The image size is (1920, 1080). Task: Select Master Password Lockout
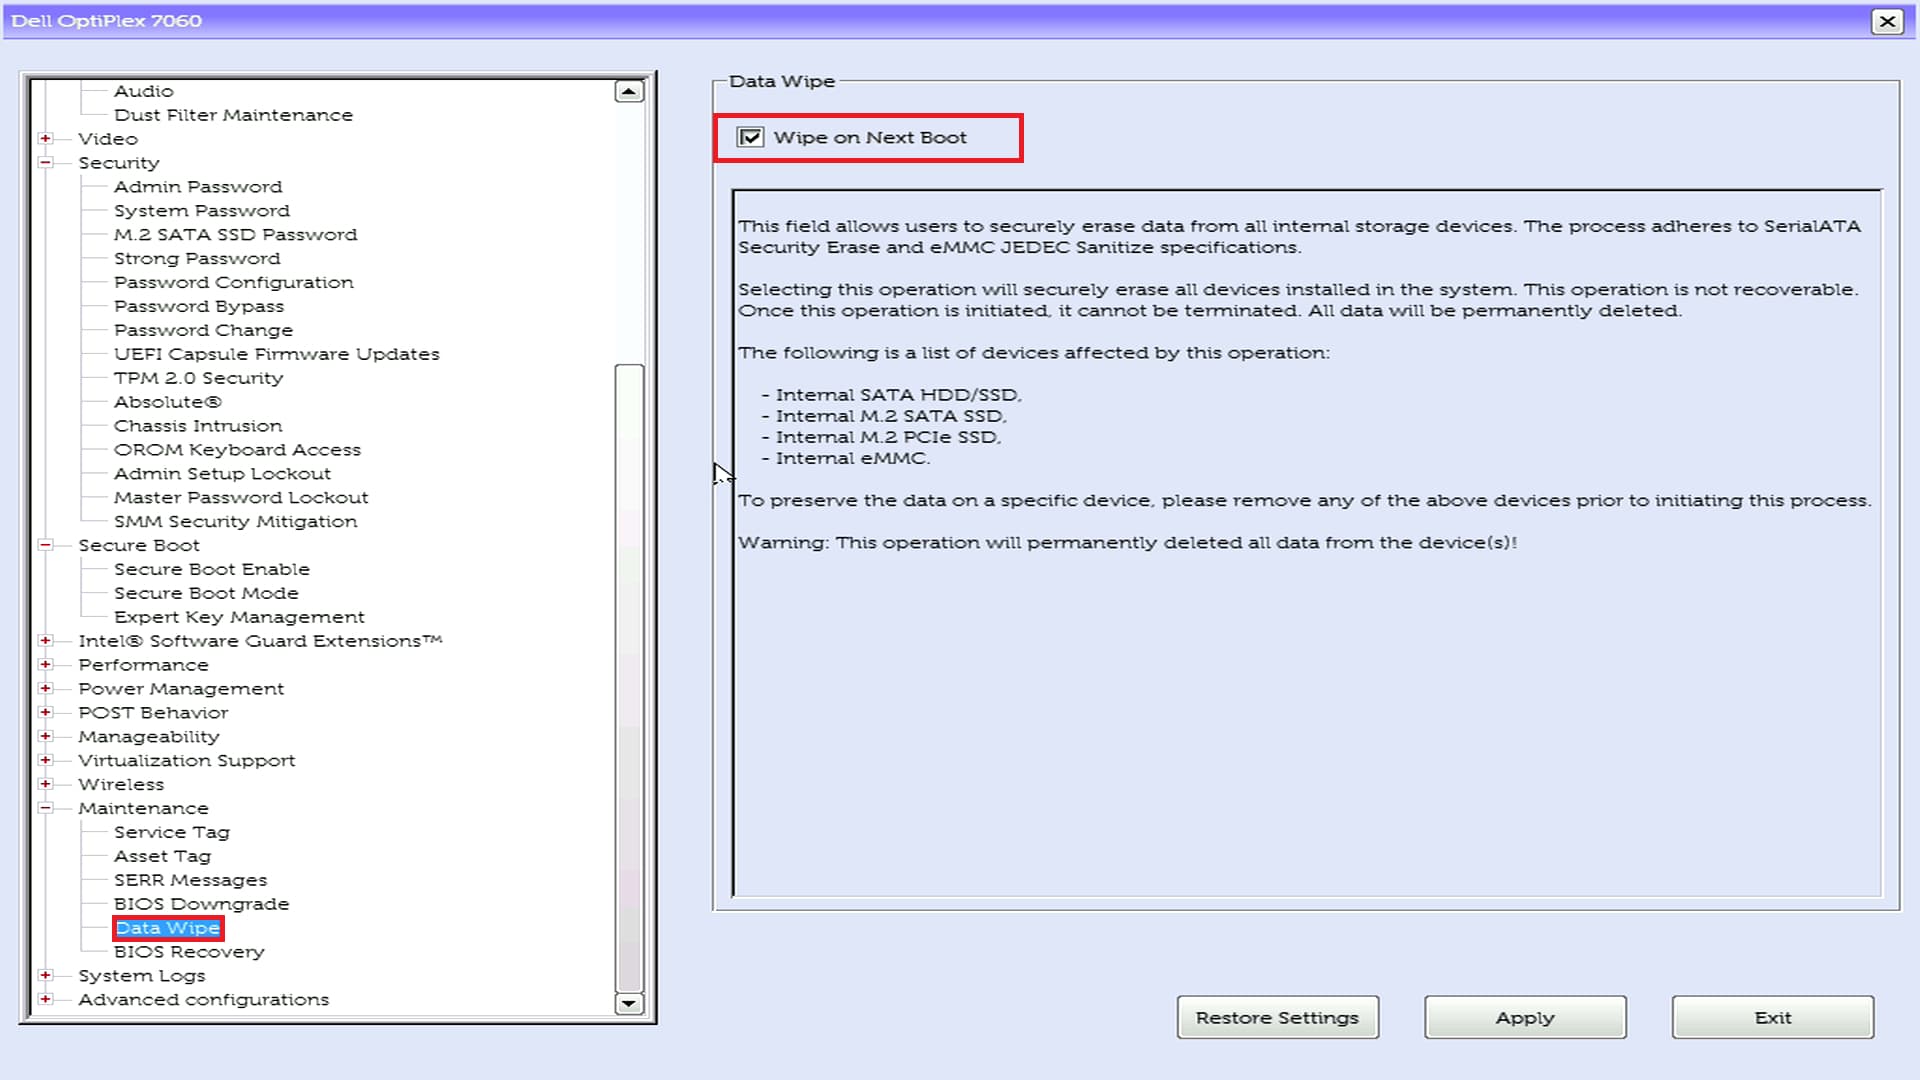coord(241,498)
